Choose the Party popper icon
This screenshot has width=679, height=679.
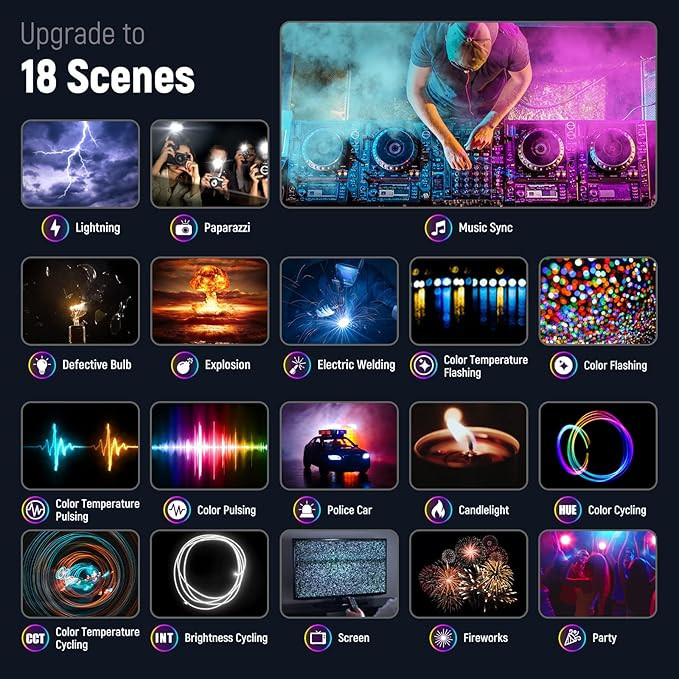coord(572,638)
